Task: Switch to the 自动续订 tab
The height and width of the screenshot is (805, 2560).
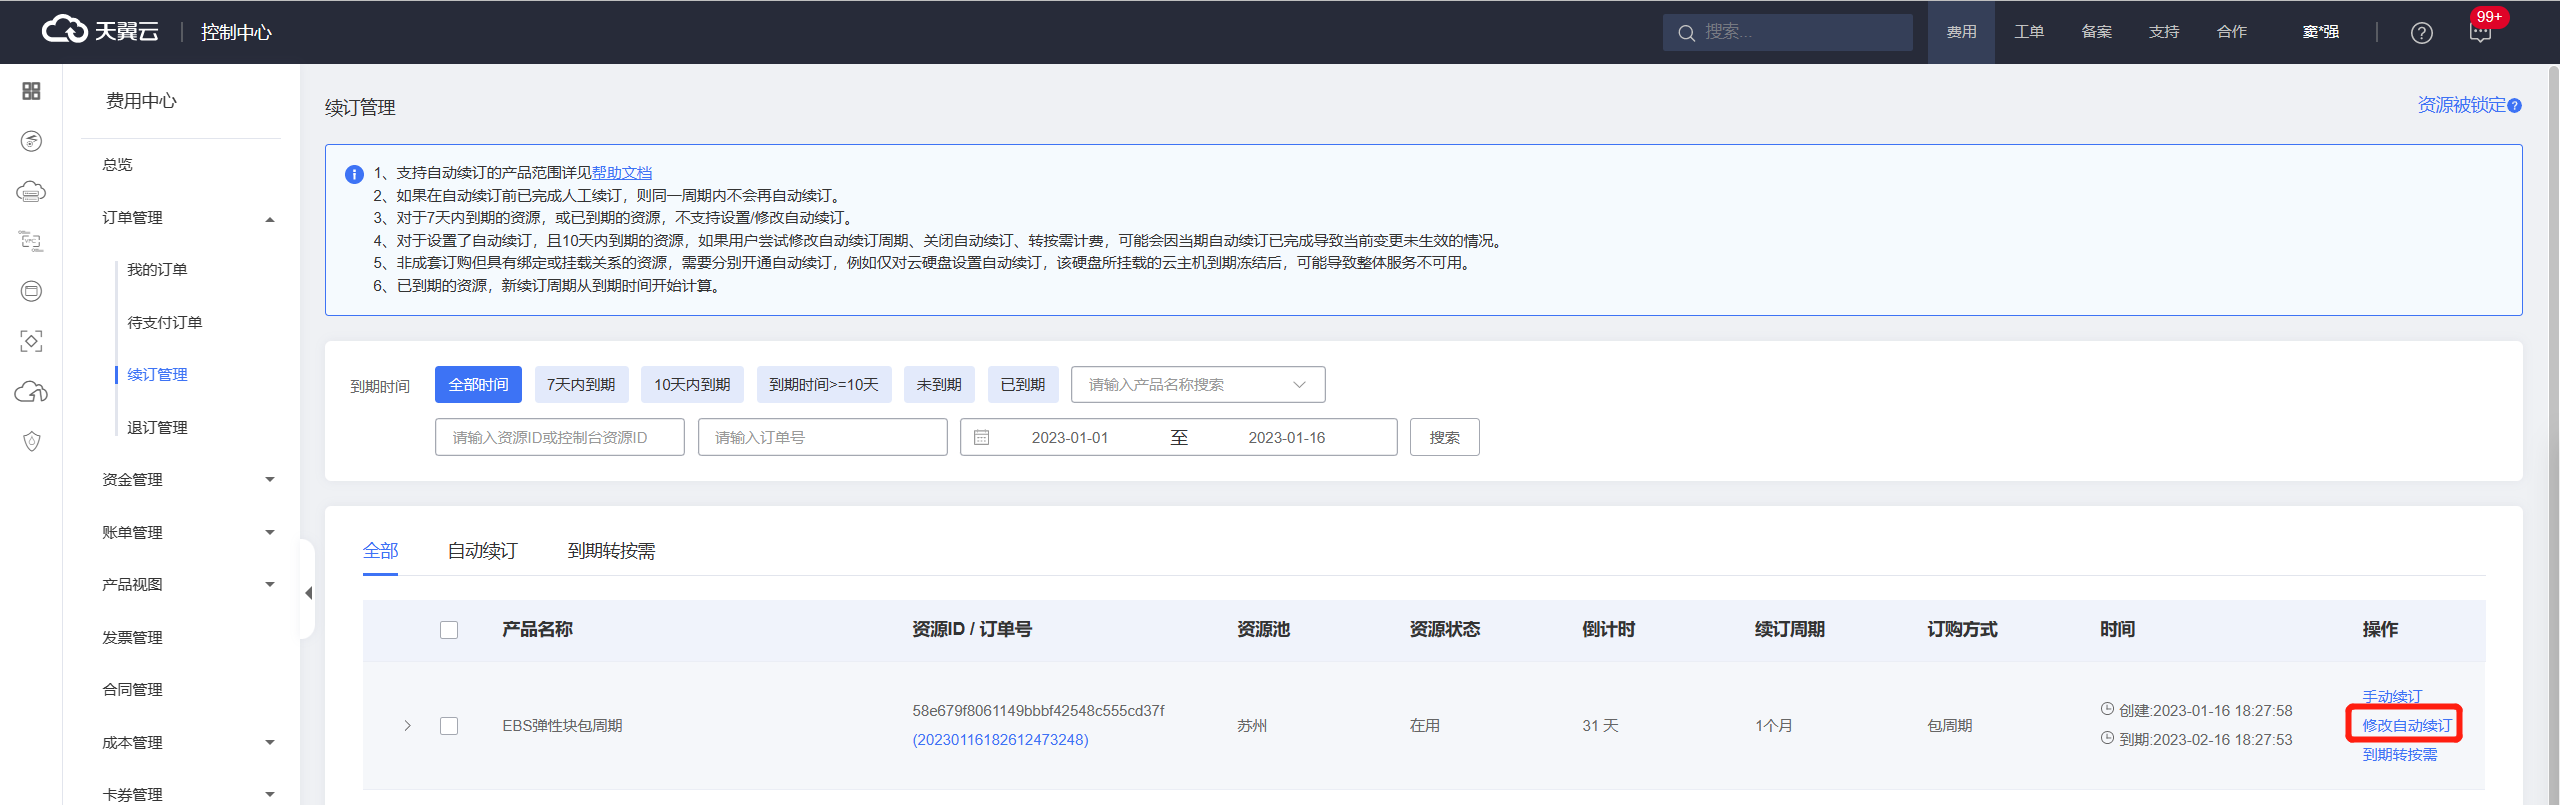Action: click(482, 551)
